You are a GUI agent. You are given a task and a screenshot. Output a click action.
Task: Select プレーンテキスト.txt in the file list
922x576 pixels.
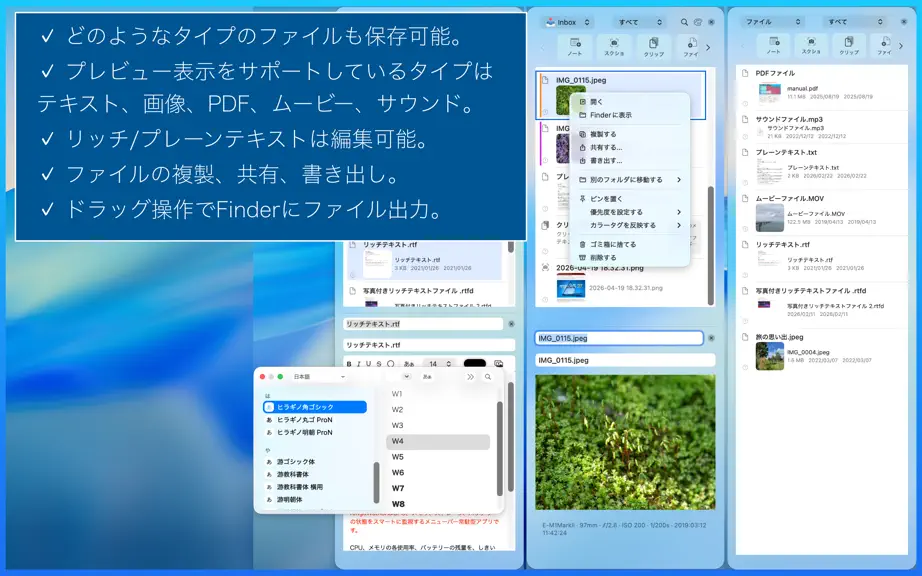pos(823,166)
